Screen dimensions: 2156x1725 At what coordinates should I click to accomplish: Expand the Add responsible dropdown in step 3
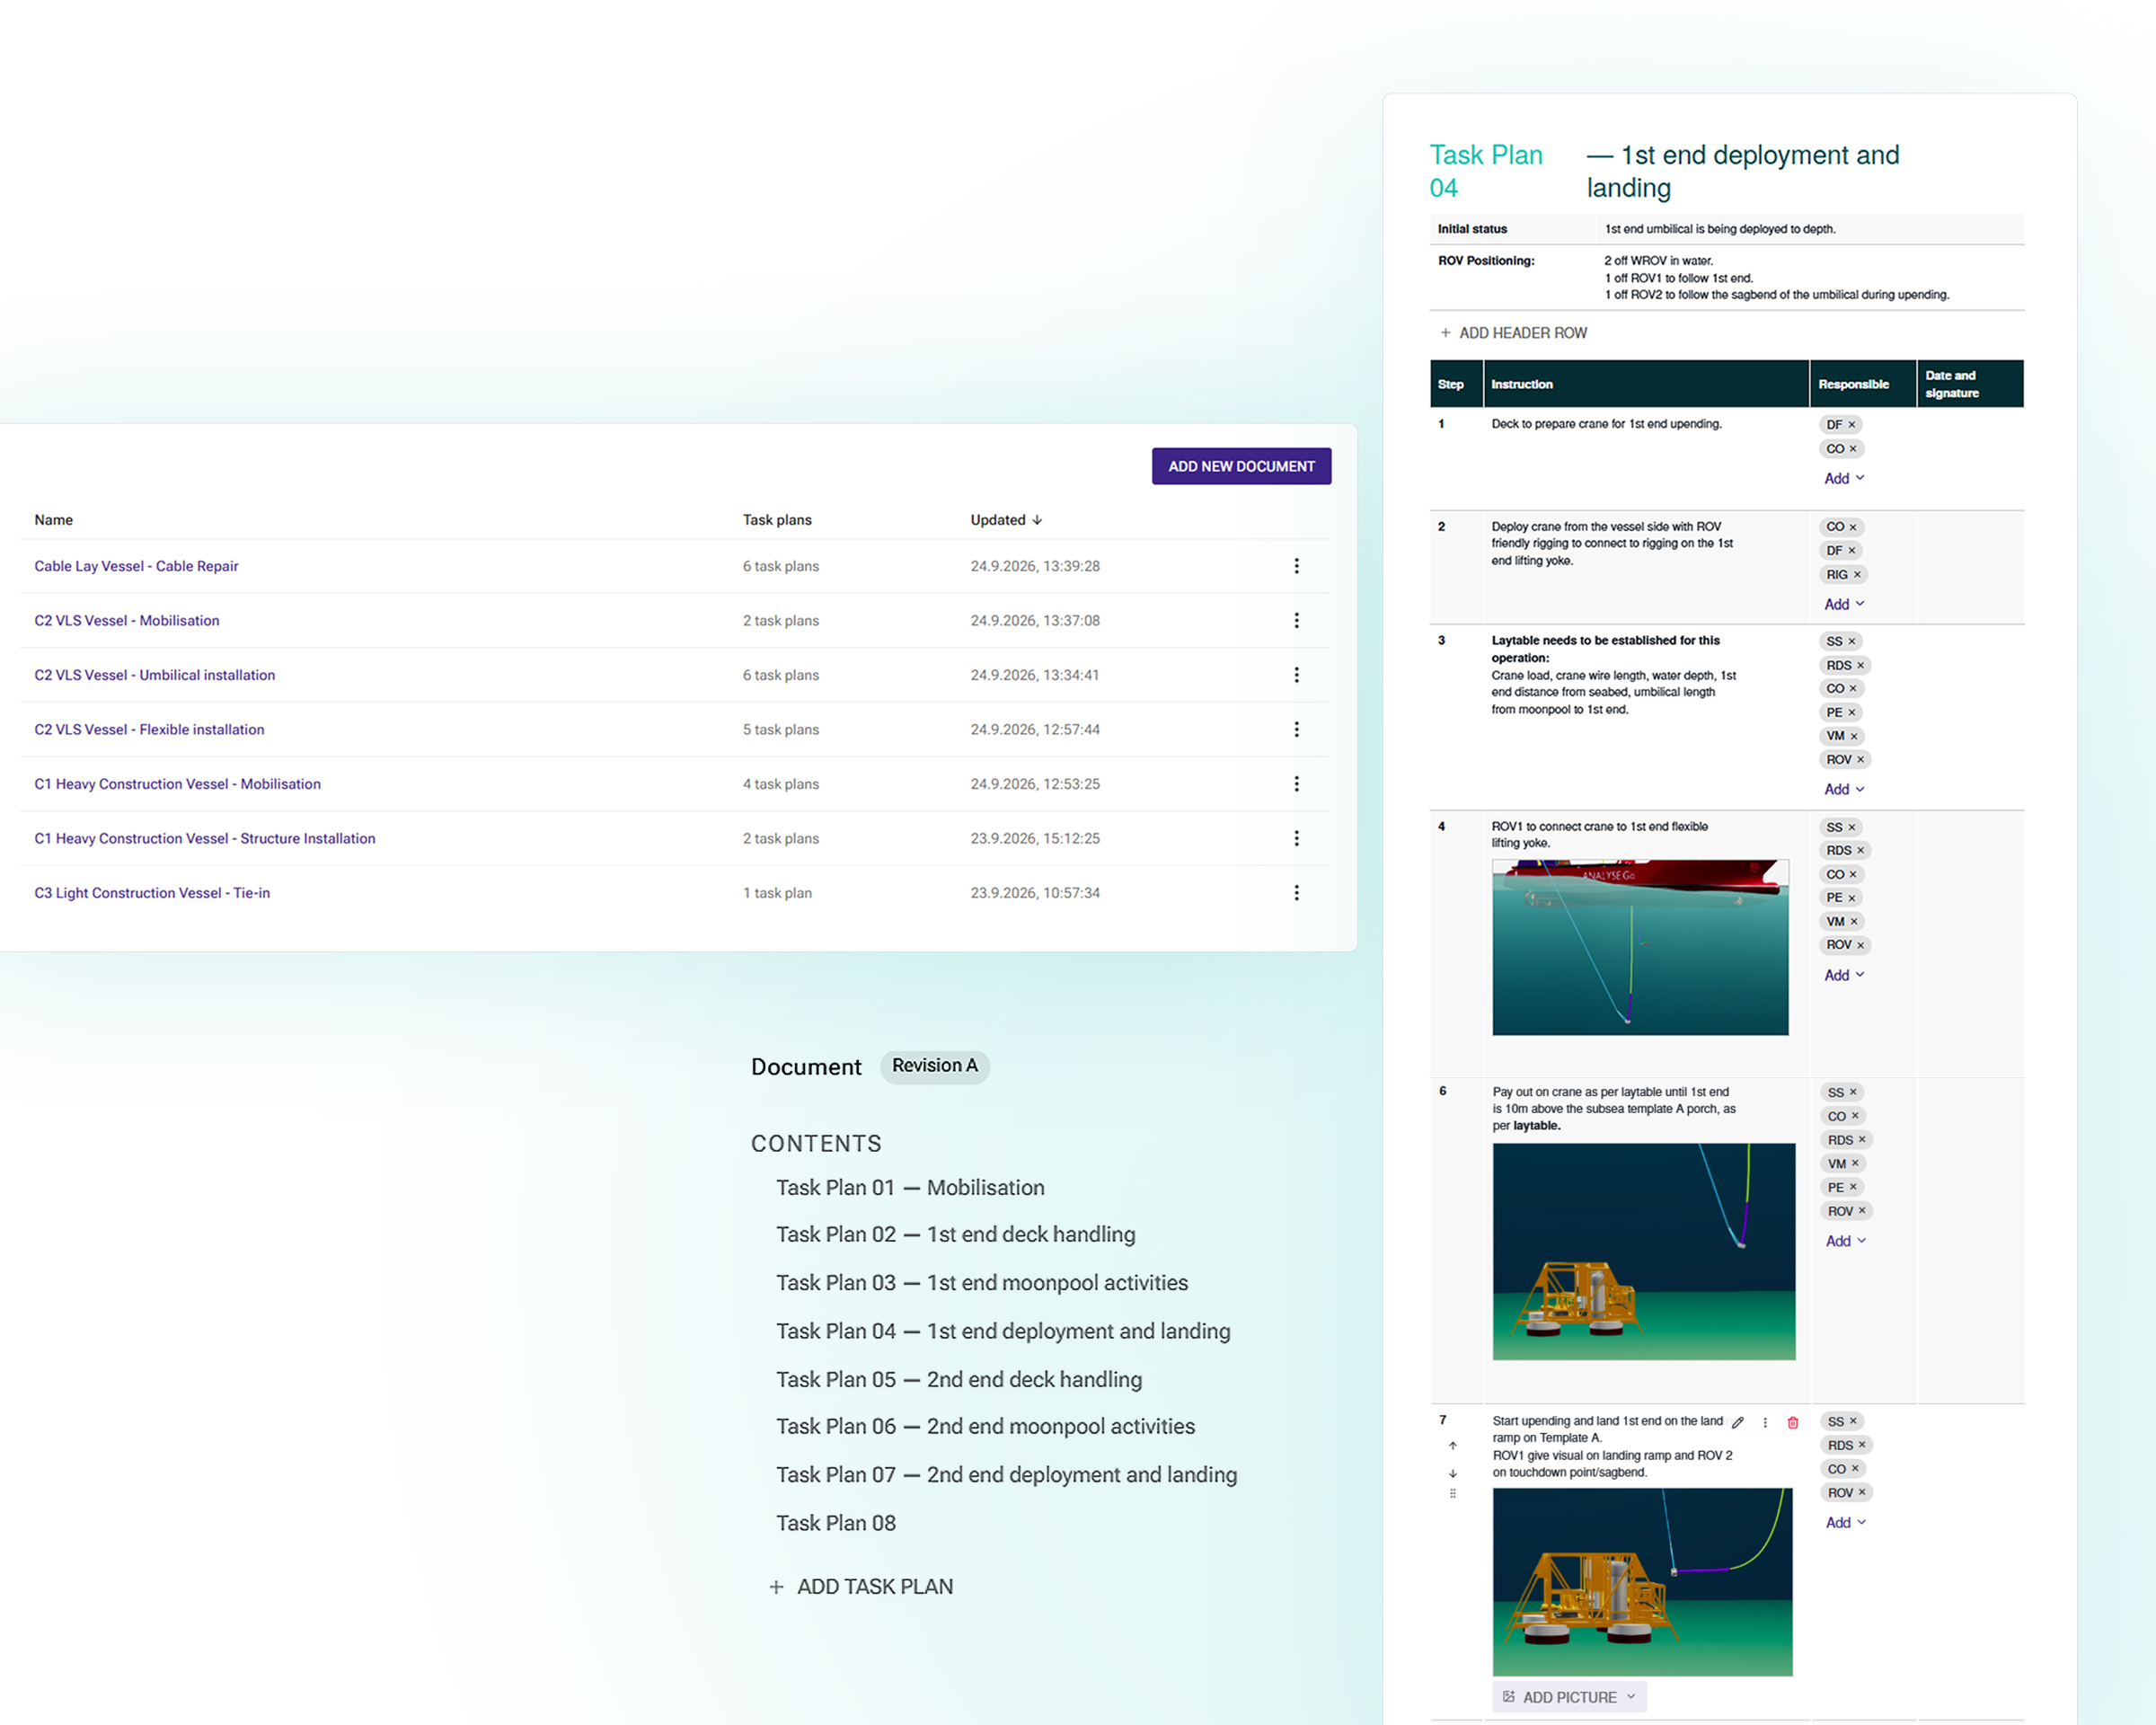point(1844,790)
